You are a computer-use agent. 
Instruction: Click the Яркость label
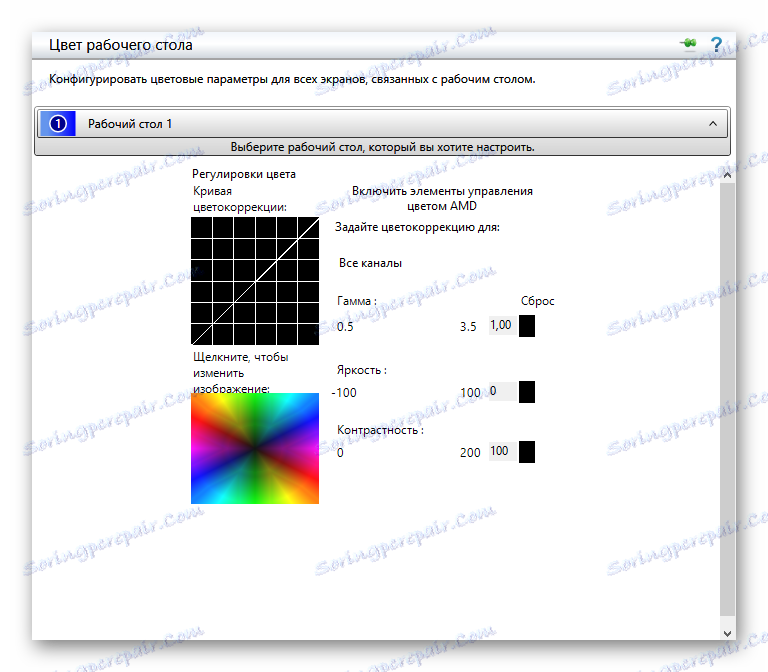pyautogui.click(x=361, y=370)
